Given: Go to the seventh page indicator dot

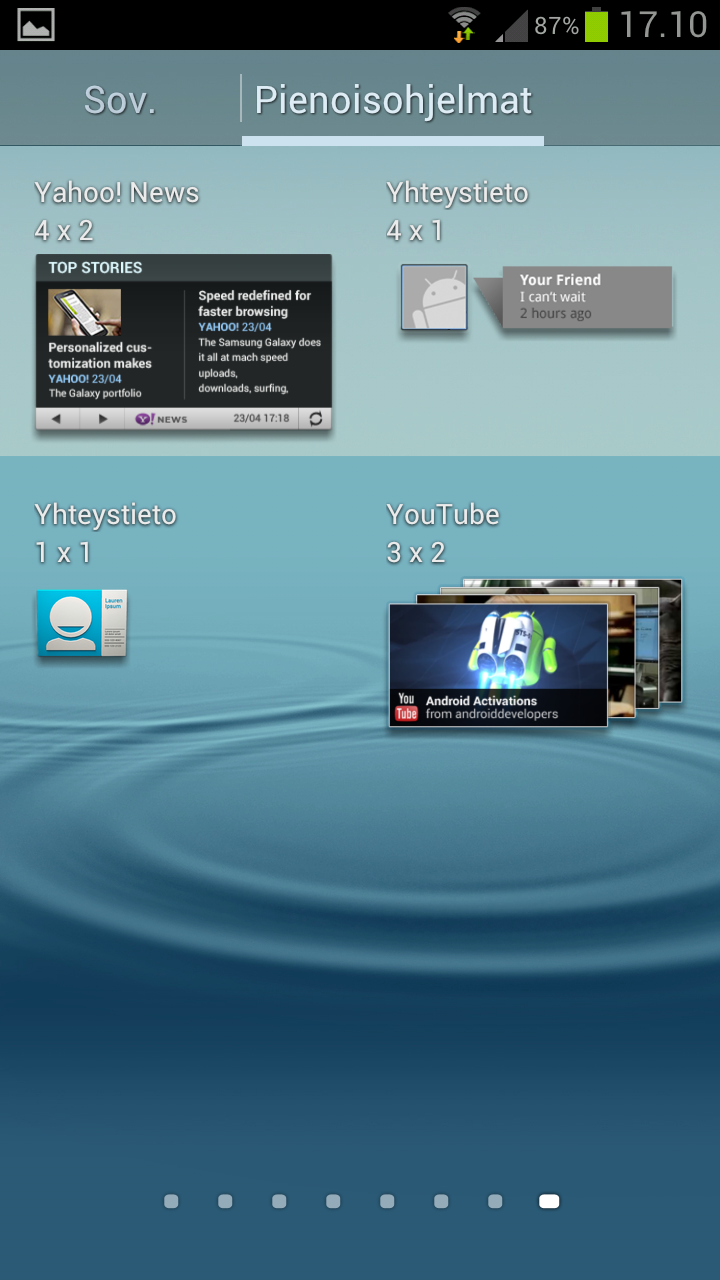Looking at the screenshot, I should [495, 1201].
